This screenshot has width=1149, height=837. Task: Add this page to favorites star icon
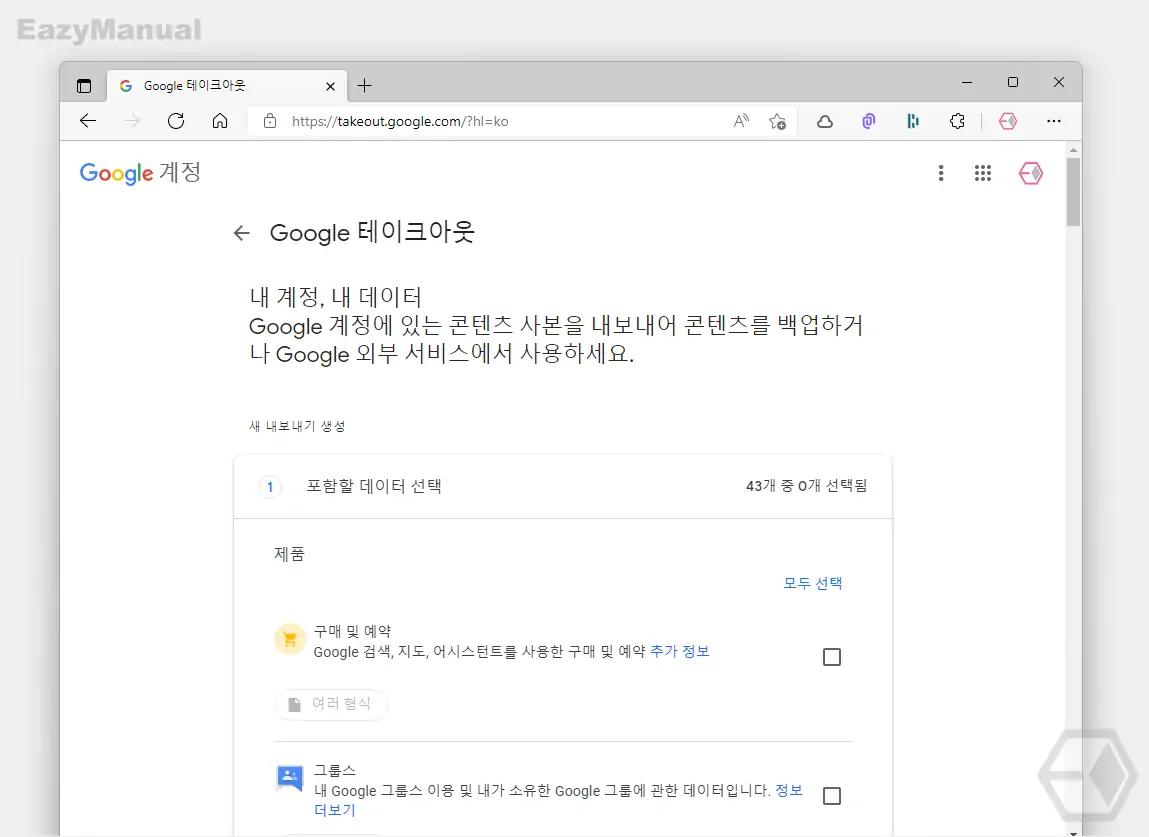(777, 121)
